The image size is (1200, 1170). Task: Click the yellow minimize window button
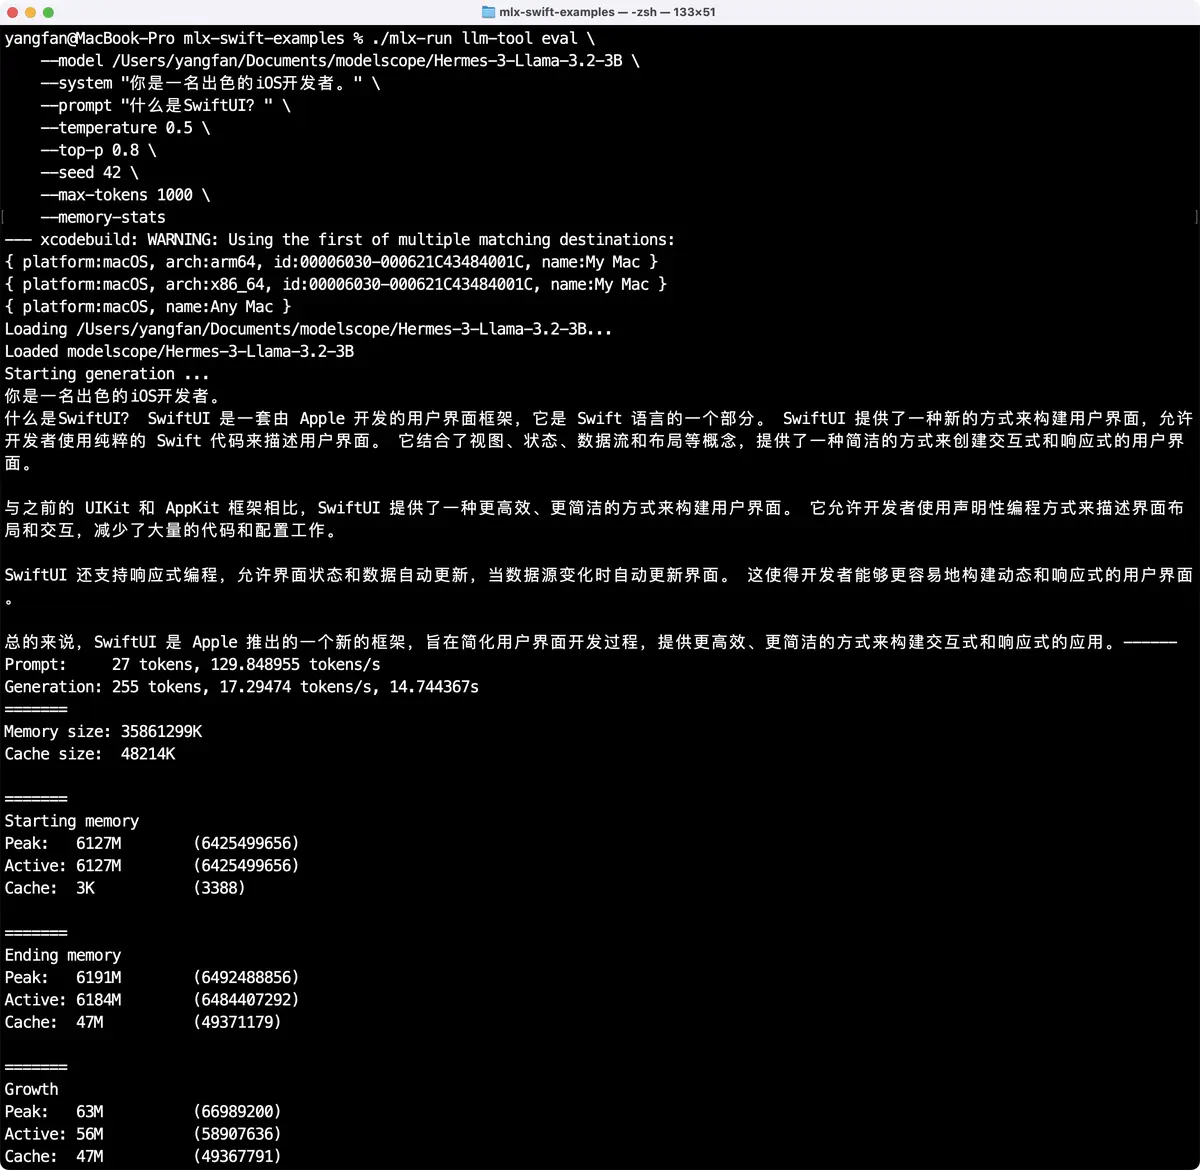31,12
